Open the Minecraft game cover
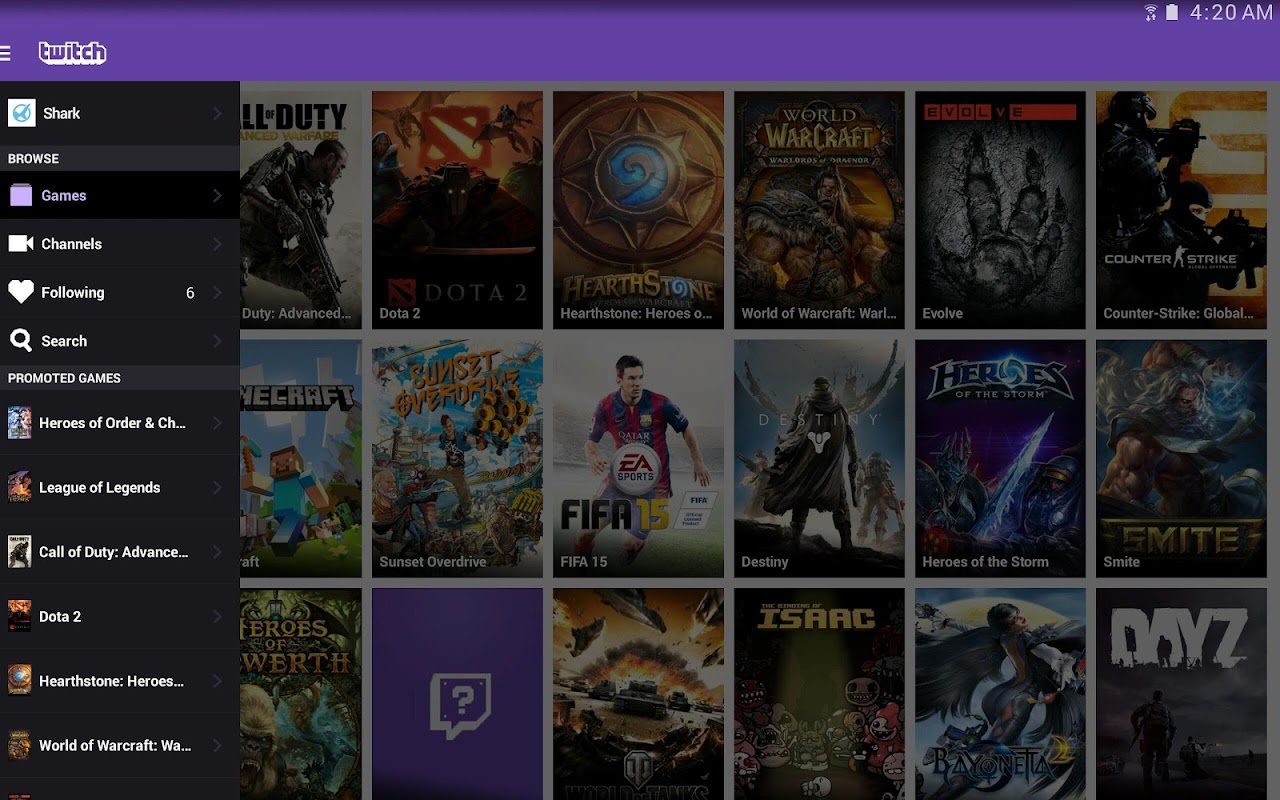Screen dimensions: 1280x800 pyautogui.click(x=301, y=459)
